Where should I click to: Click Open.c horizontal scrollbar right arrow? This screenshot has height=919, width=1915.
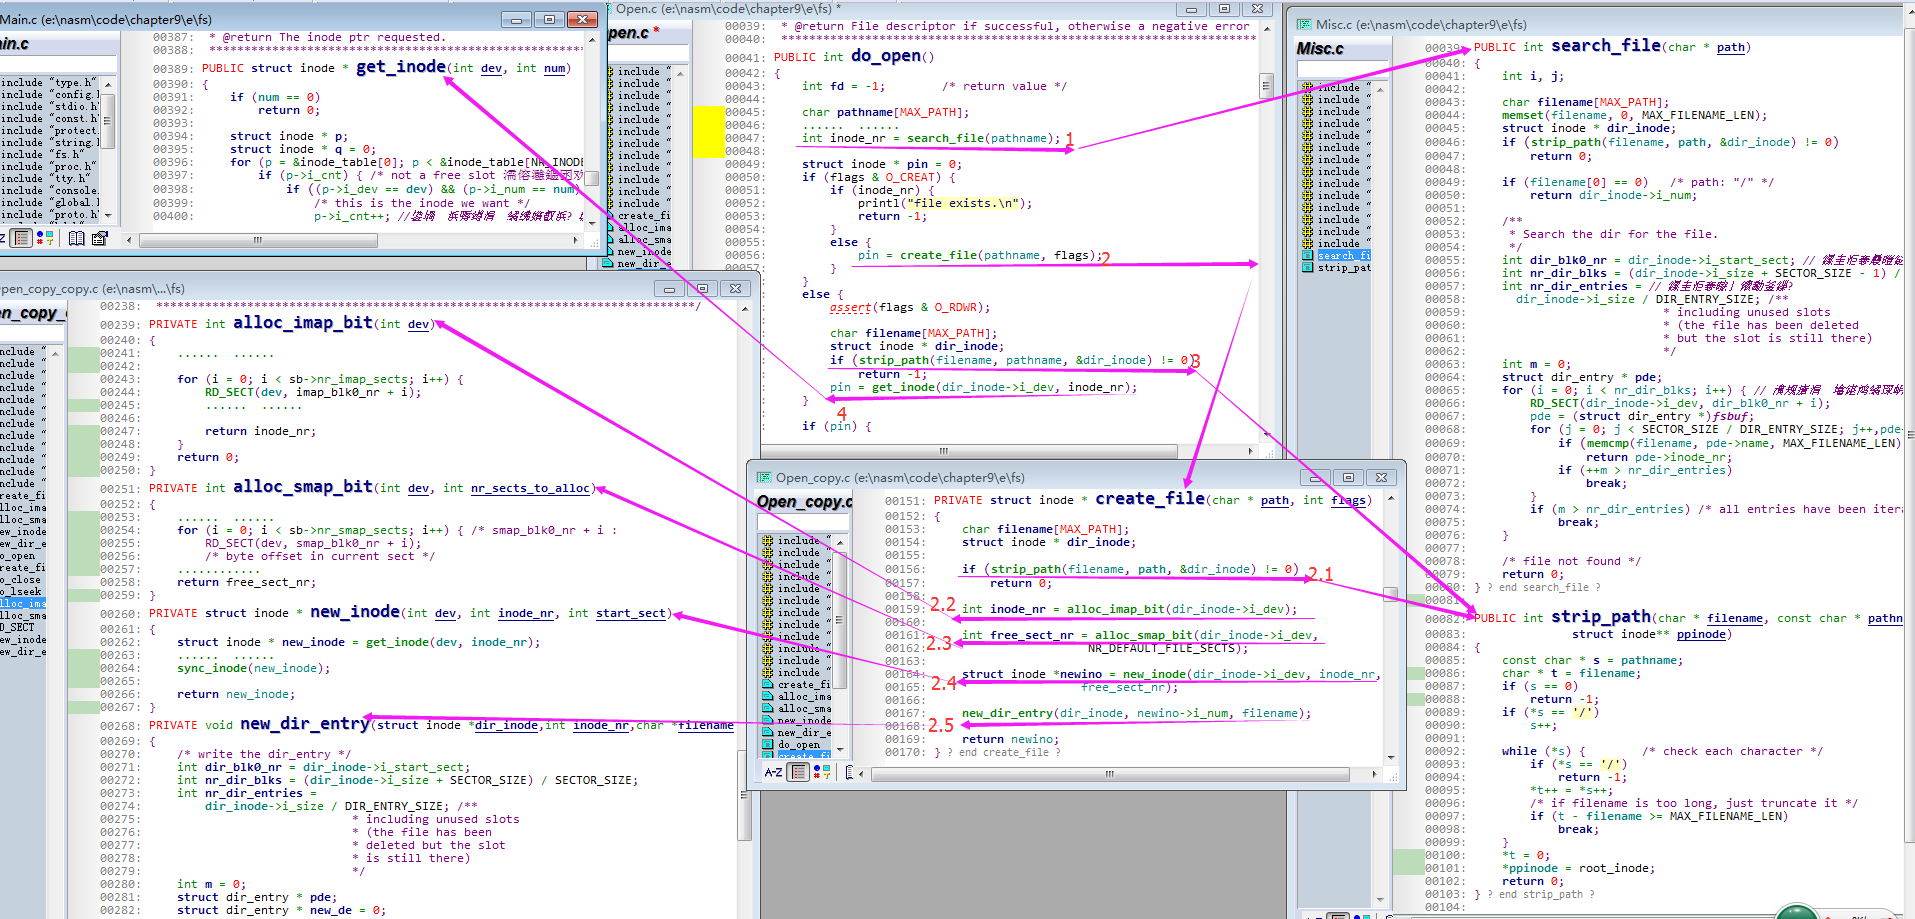pos(1250,452)
